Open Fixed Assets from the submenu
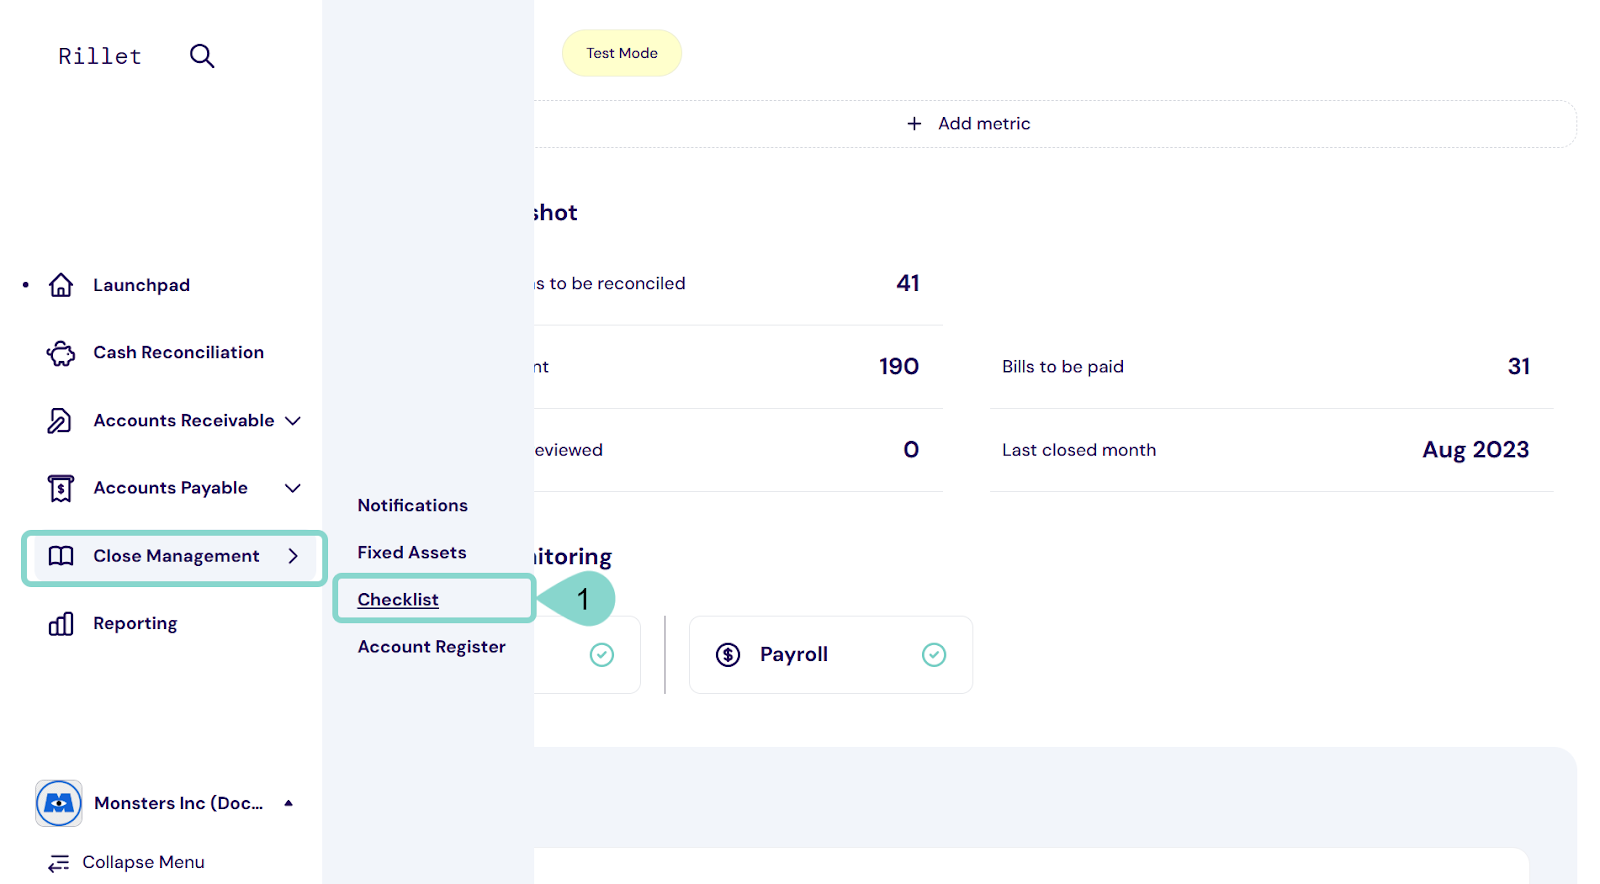Screen dimensions: 1600x884 click(x=412, y=553)
